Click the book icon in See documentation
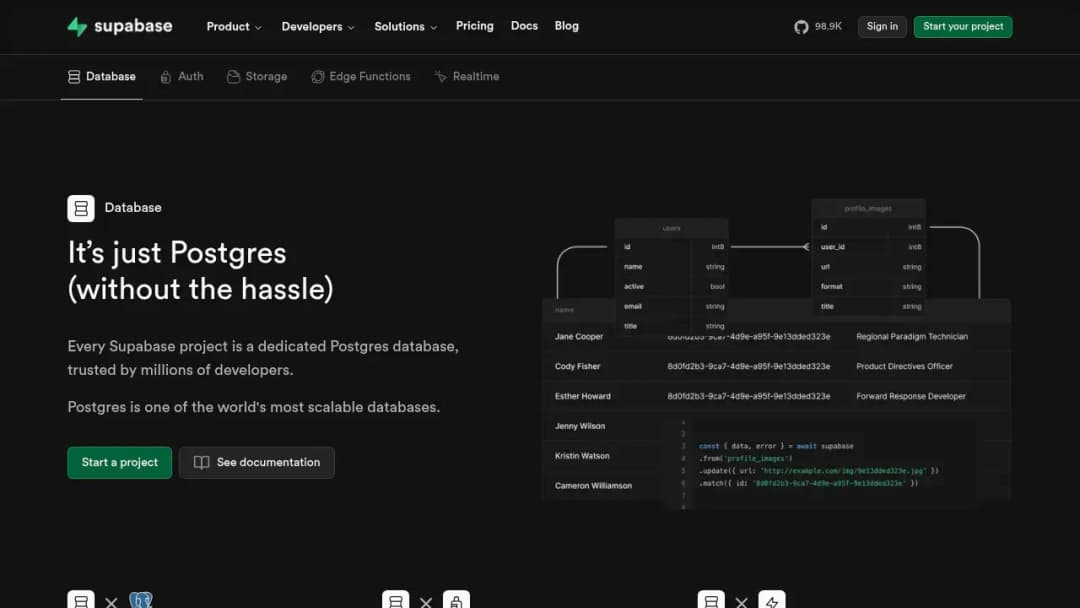Screen dimensions: 1080x608 click(201, 463)
